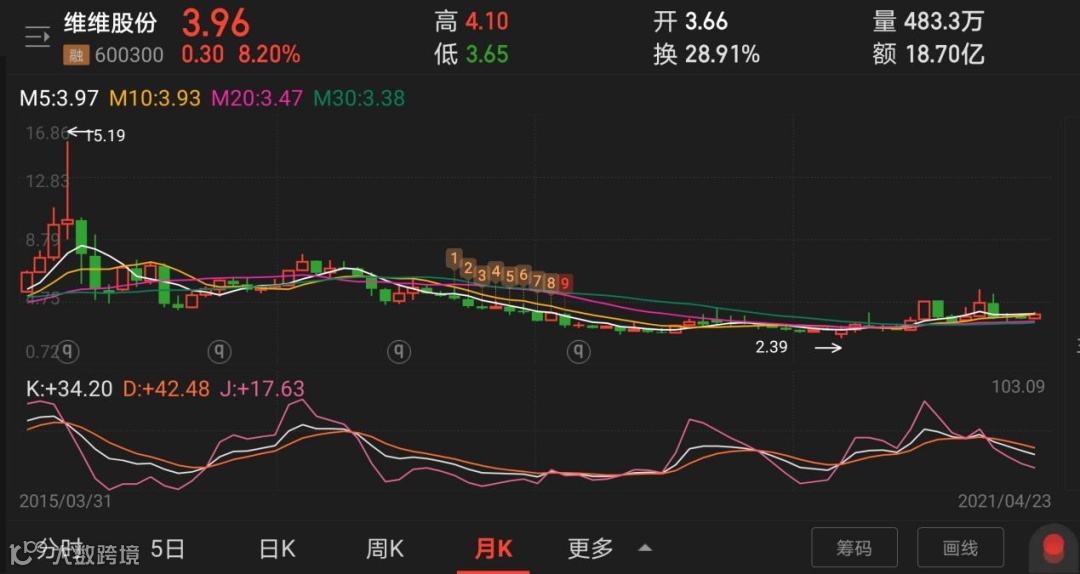The height and width of the screenshot is (574, 1080).
Task: Click the M20:3.47 moving average label
Action: 257,98
